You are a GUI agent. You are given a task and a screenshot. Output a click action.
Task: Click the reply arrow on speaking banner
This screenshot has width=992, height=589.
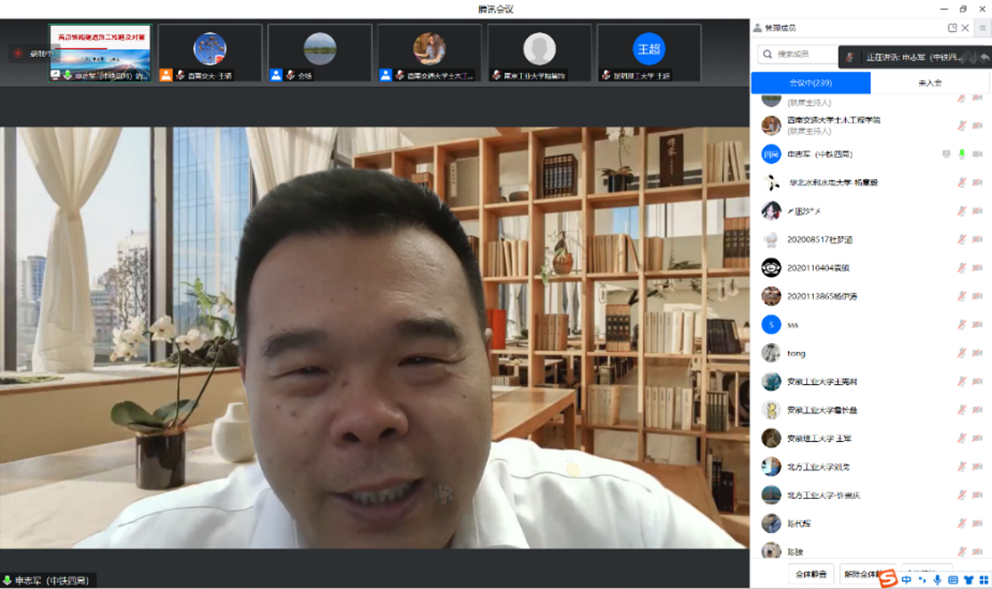(x=984, y=57)
